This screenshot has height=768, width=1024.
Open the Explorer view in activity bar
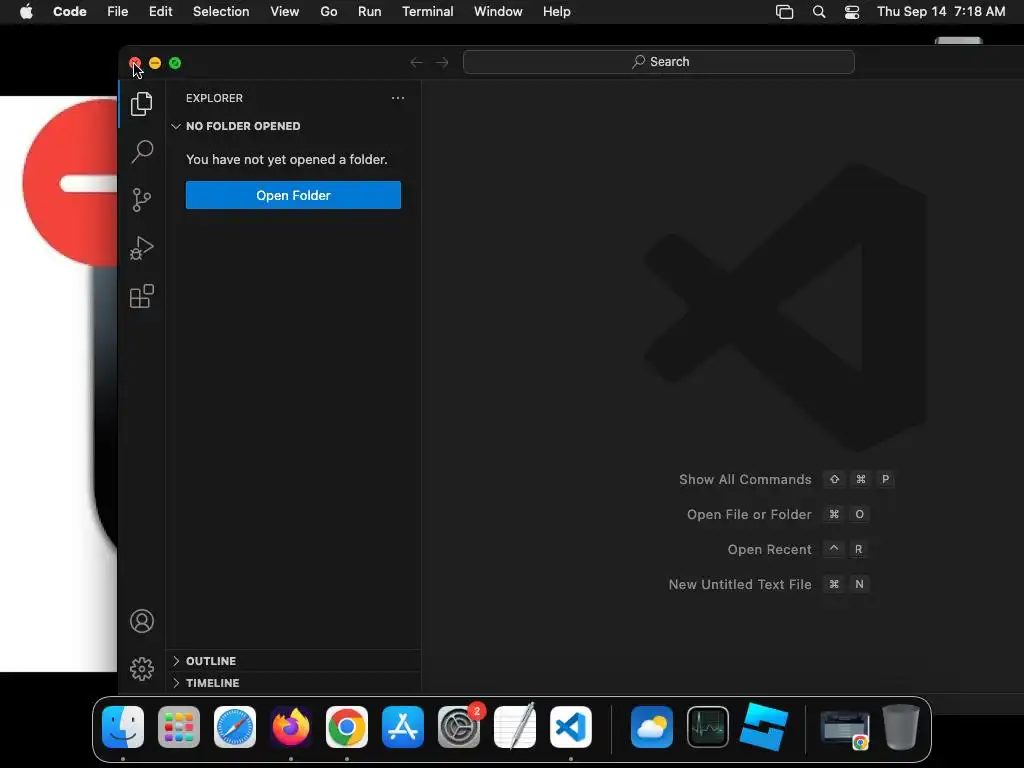click(142, 104)
